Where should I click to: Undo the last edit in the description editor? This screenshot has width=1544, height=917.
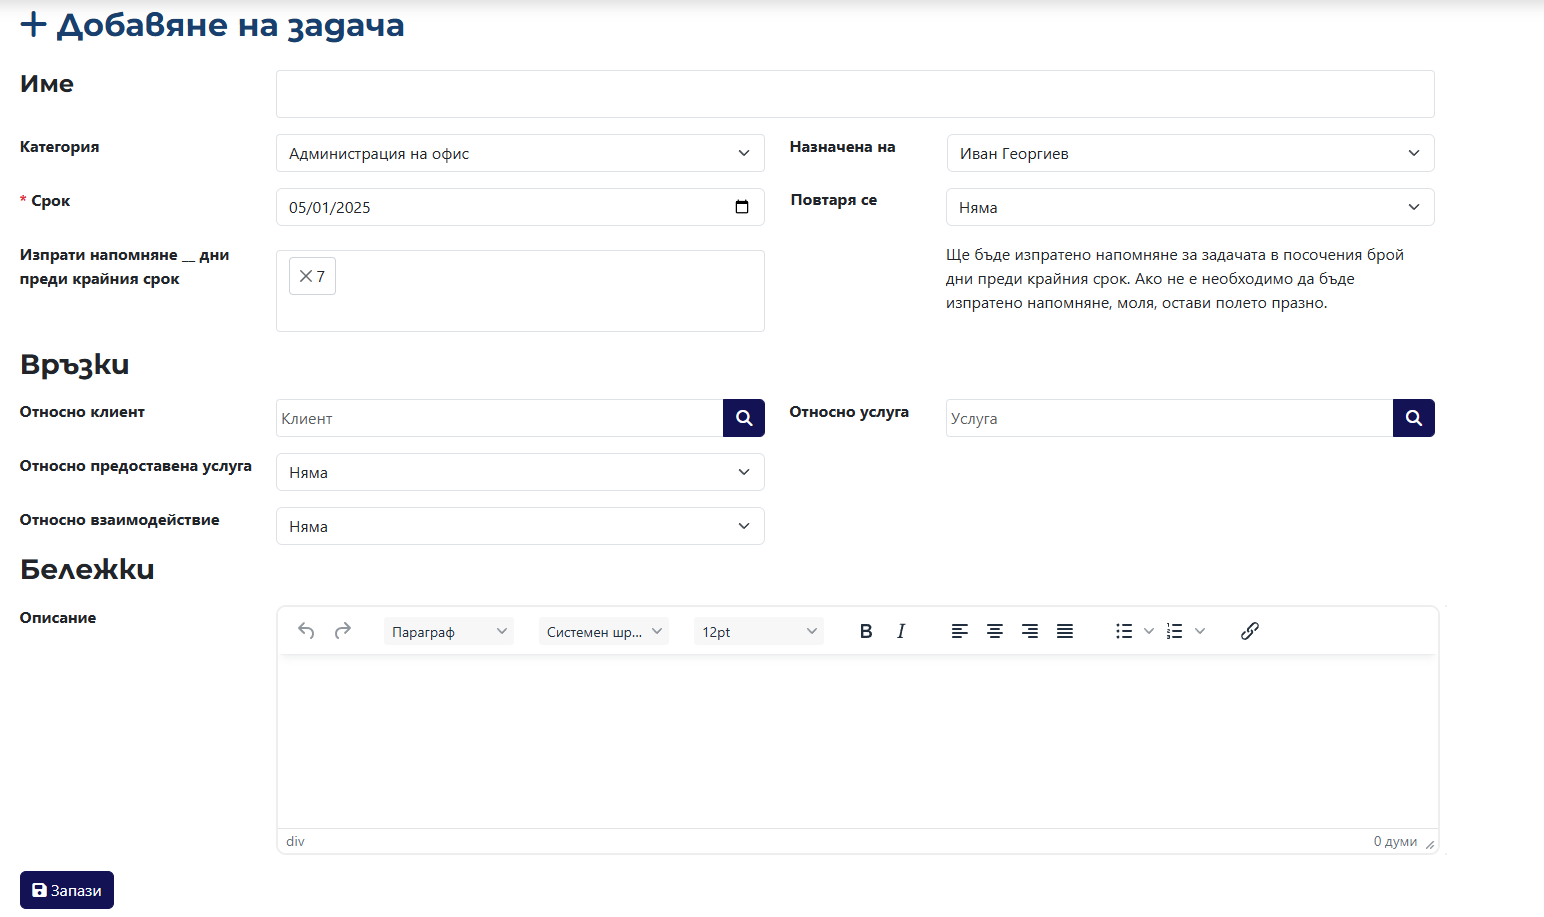tap(306, 631)
